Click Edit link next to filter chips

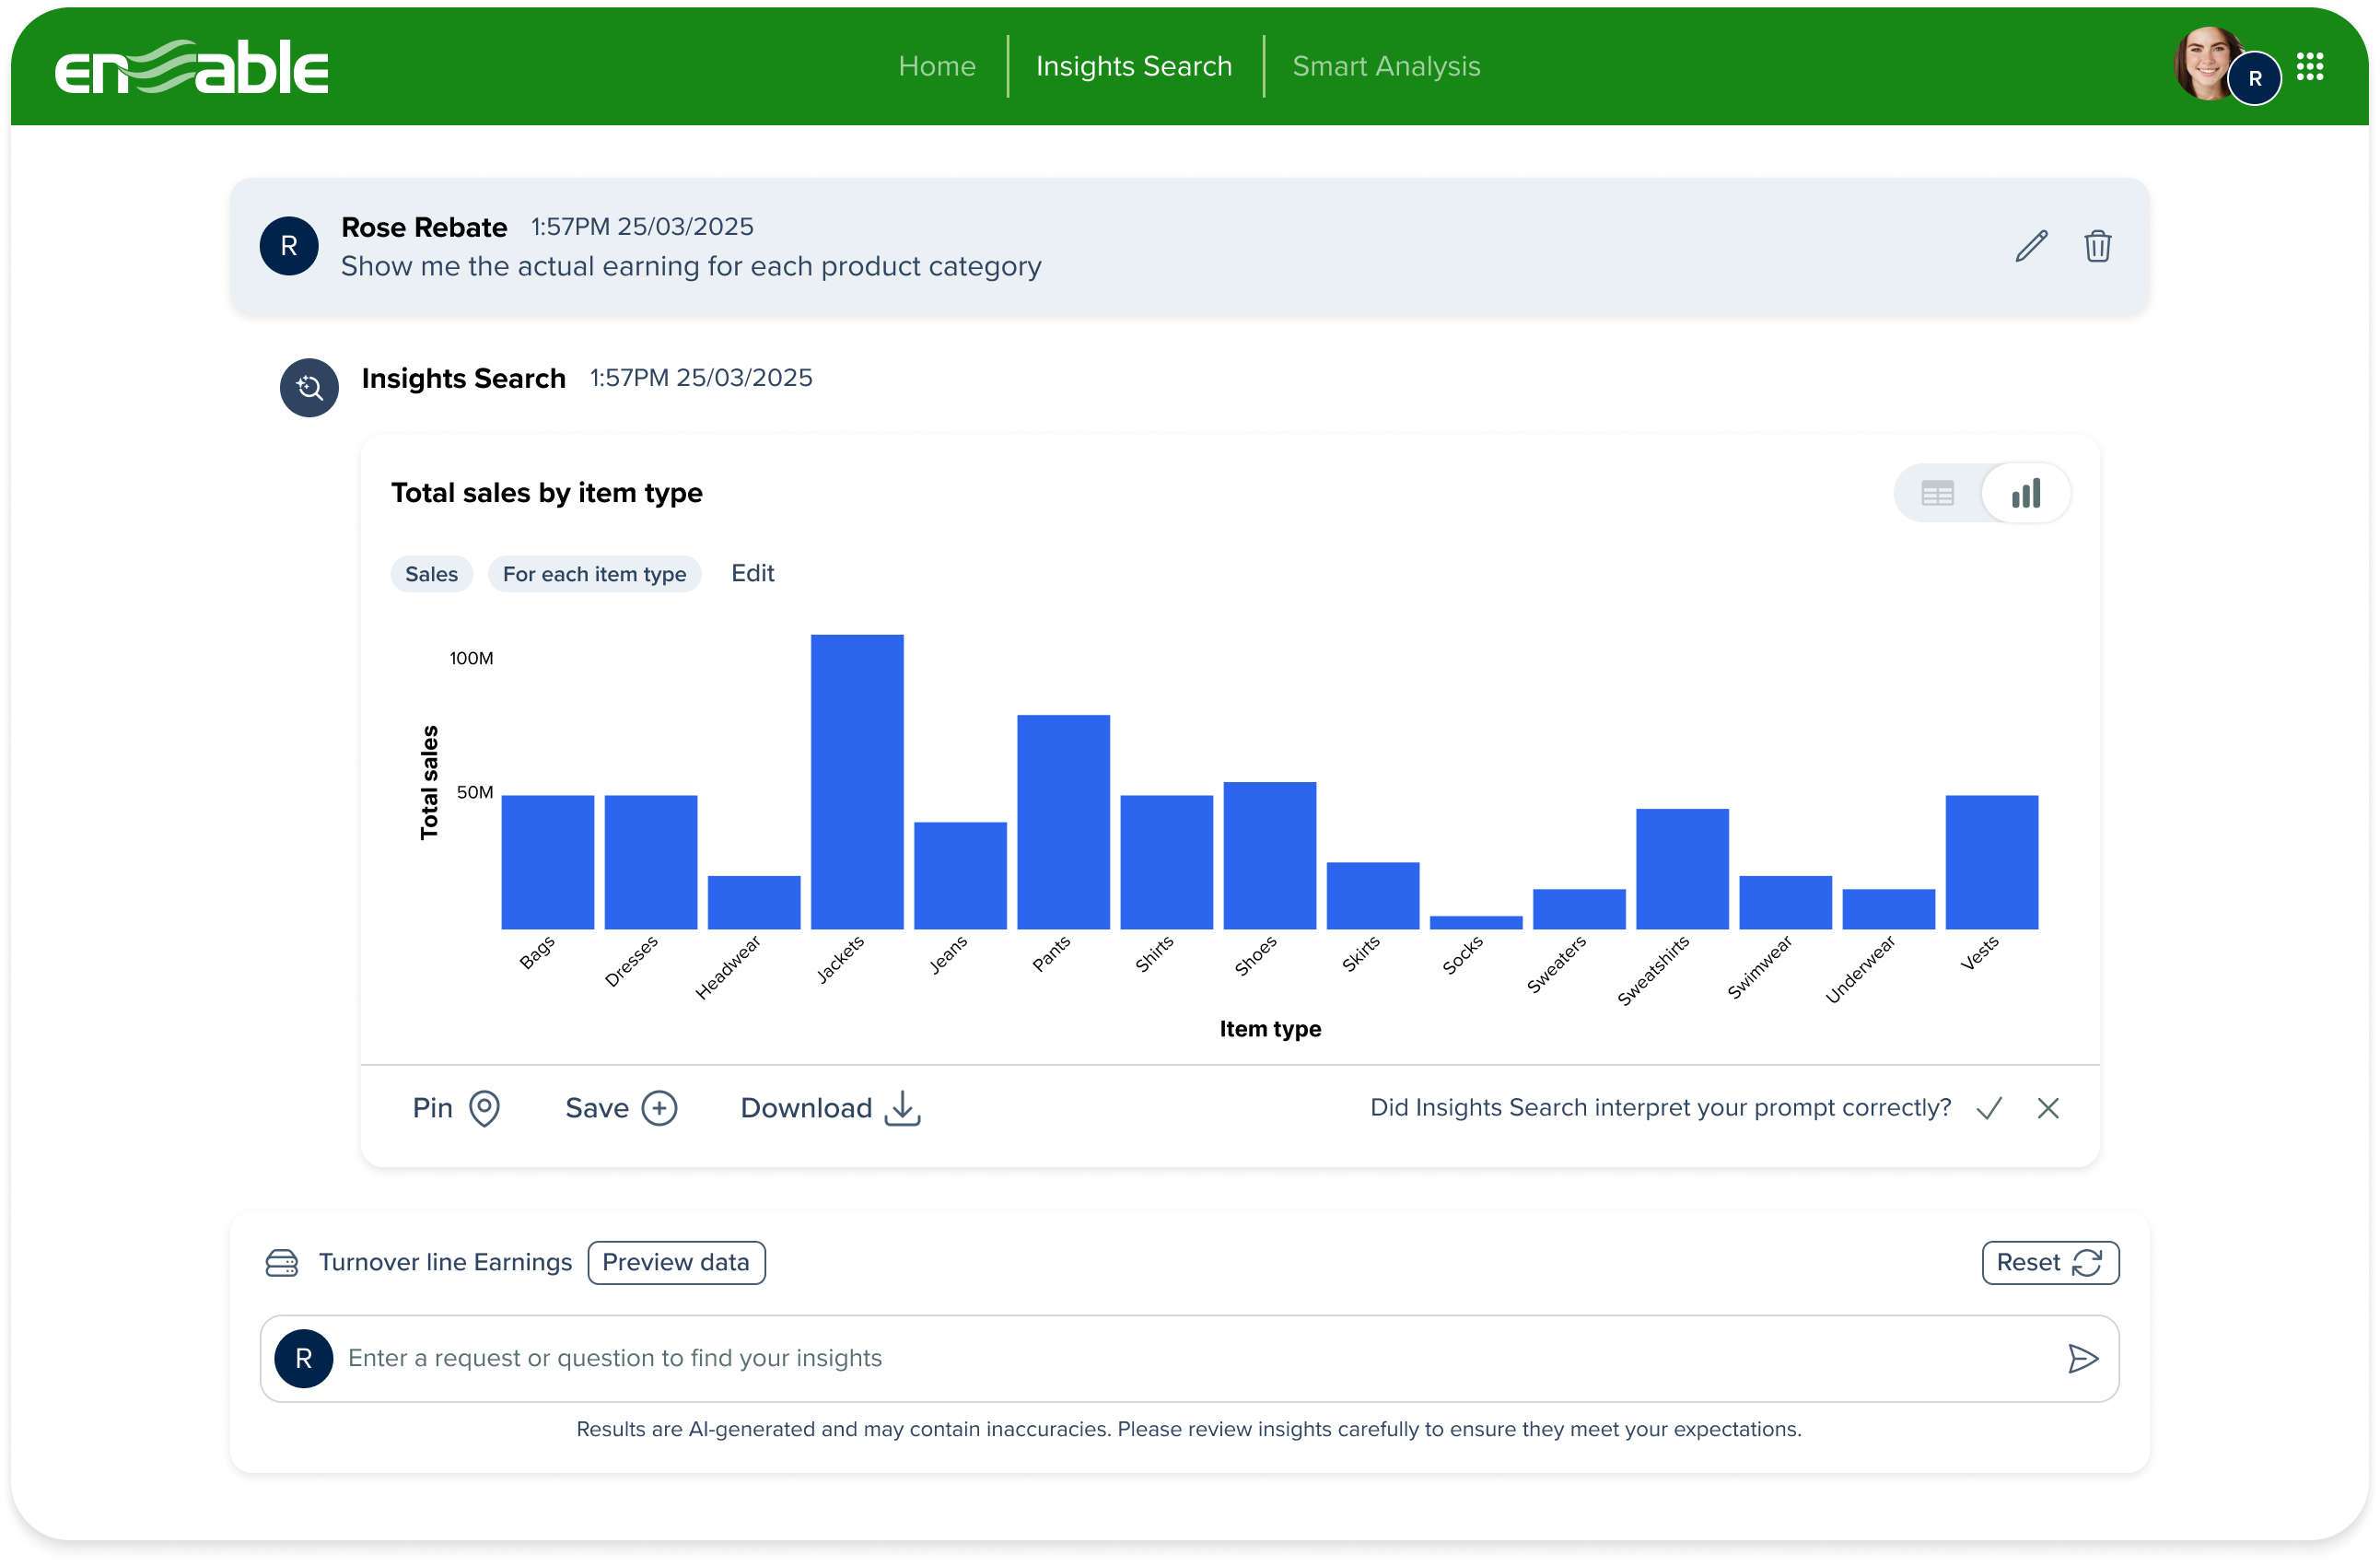[x=752, y=573]
